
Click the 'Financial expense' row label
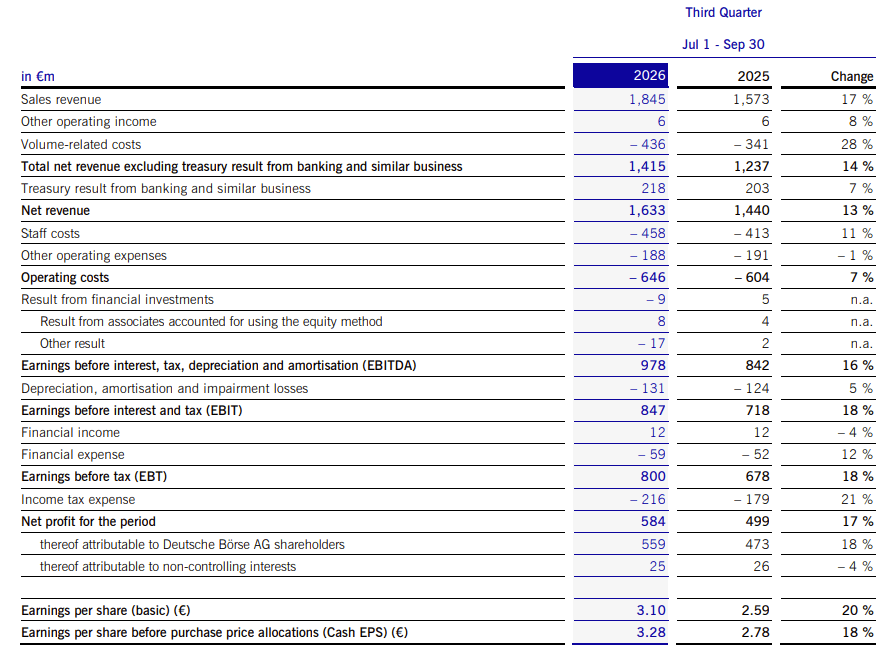coord(73,454)
